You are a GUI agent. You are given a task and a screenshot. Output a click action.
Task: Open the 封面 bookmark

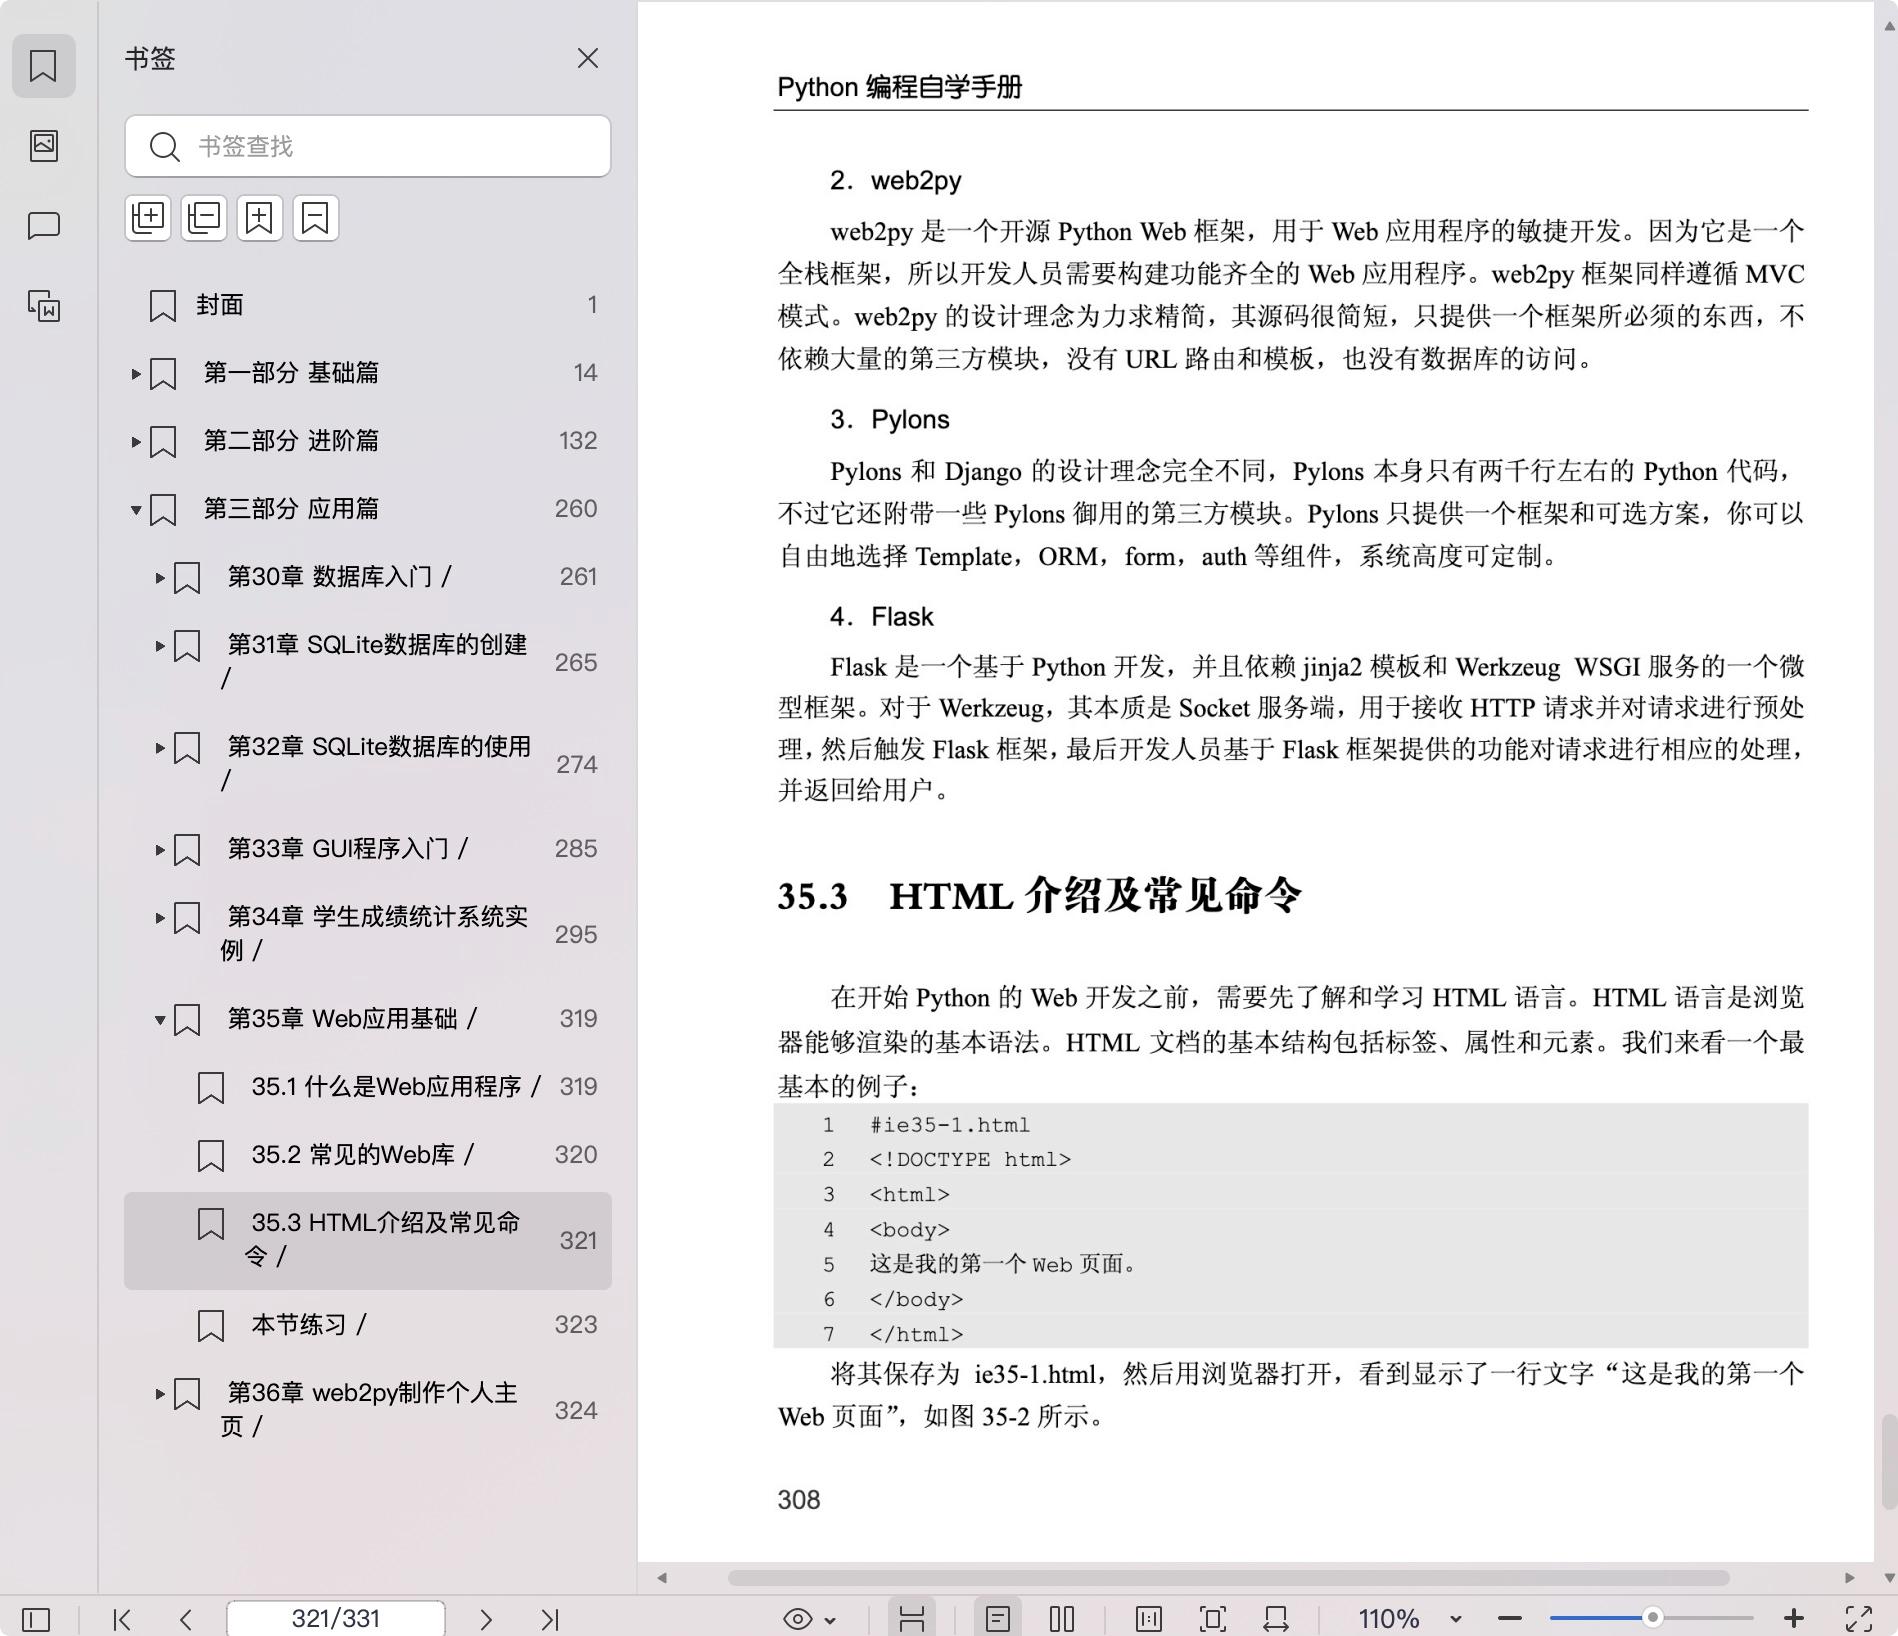tap(368, 305)
